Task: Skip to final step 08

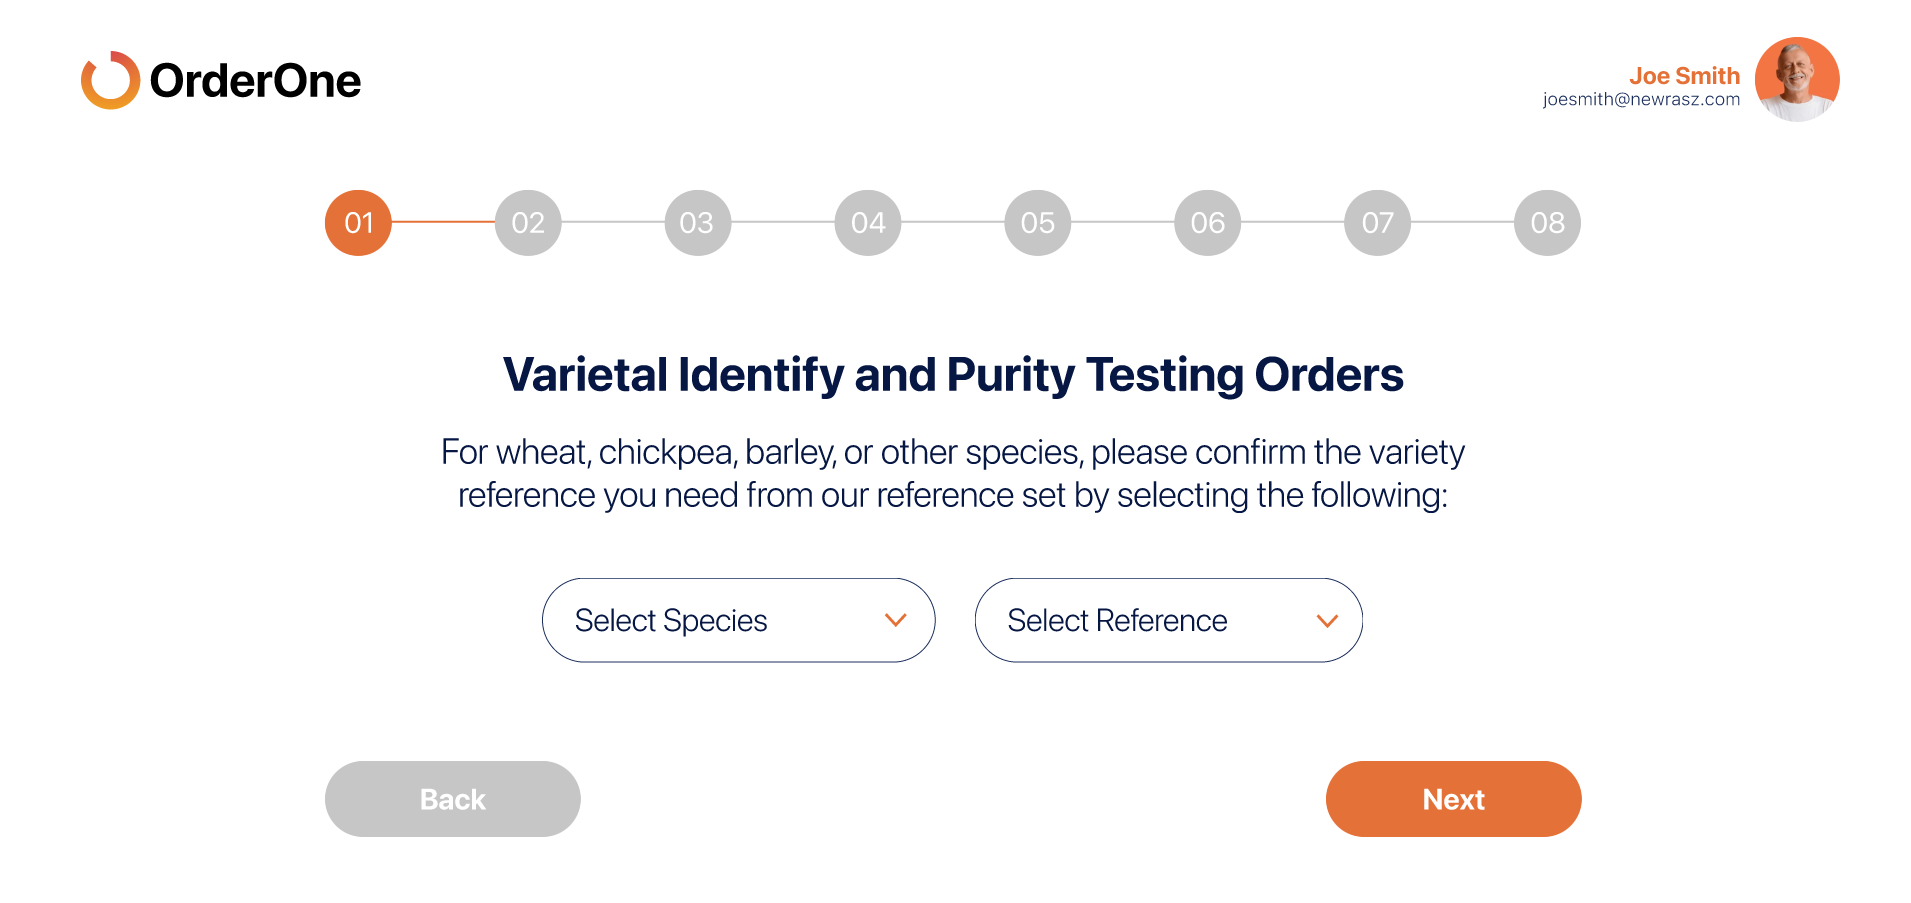Action: click(1547, 223)
